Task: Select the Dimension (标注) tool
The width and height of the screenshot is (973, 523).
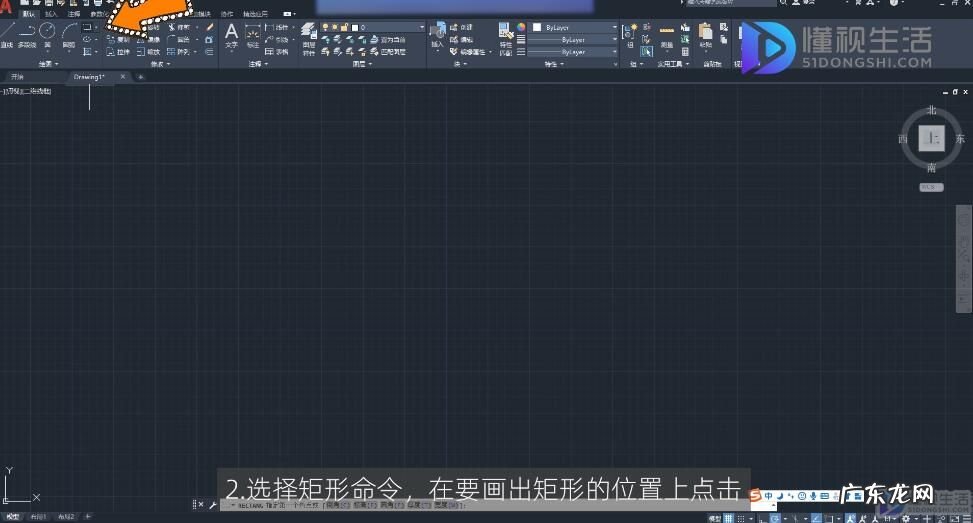Action: click(x=253, y=35)
